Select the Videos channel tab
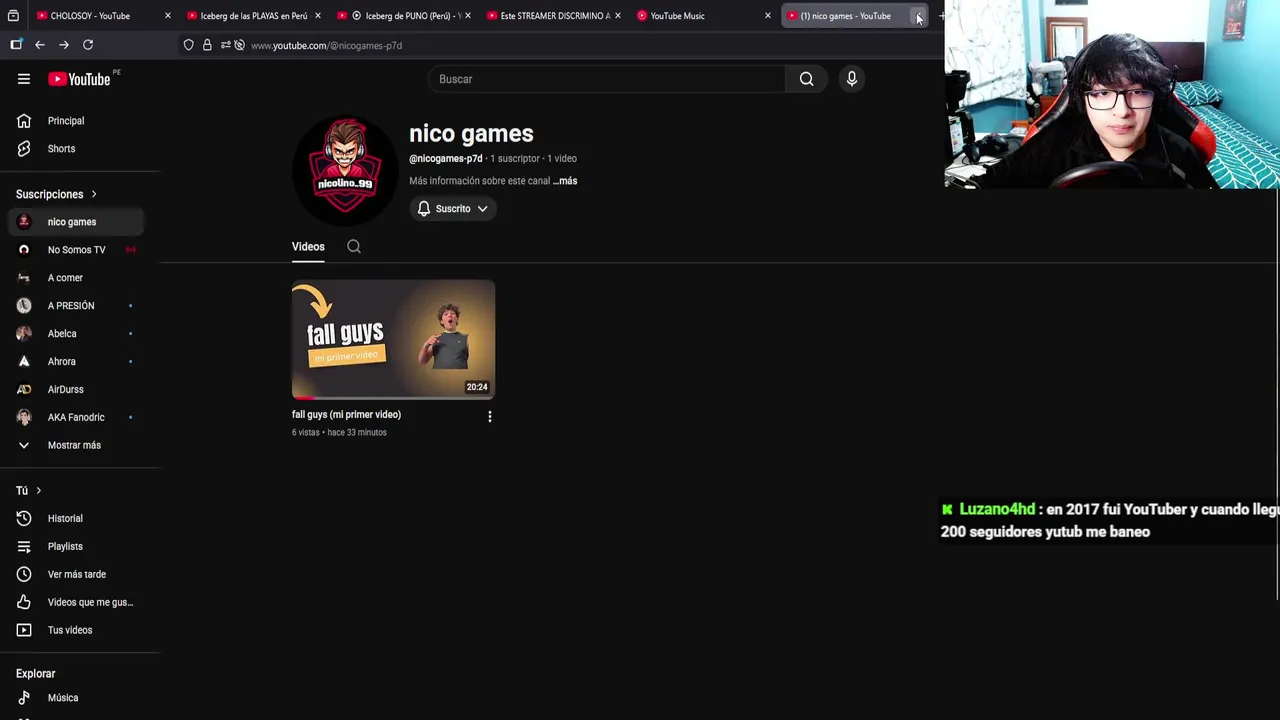The image size is (1280, 720). [308, 247]
